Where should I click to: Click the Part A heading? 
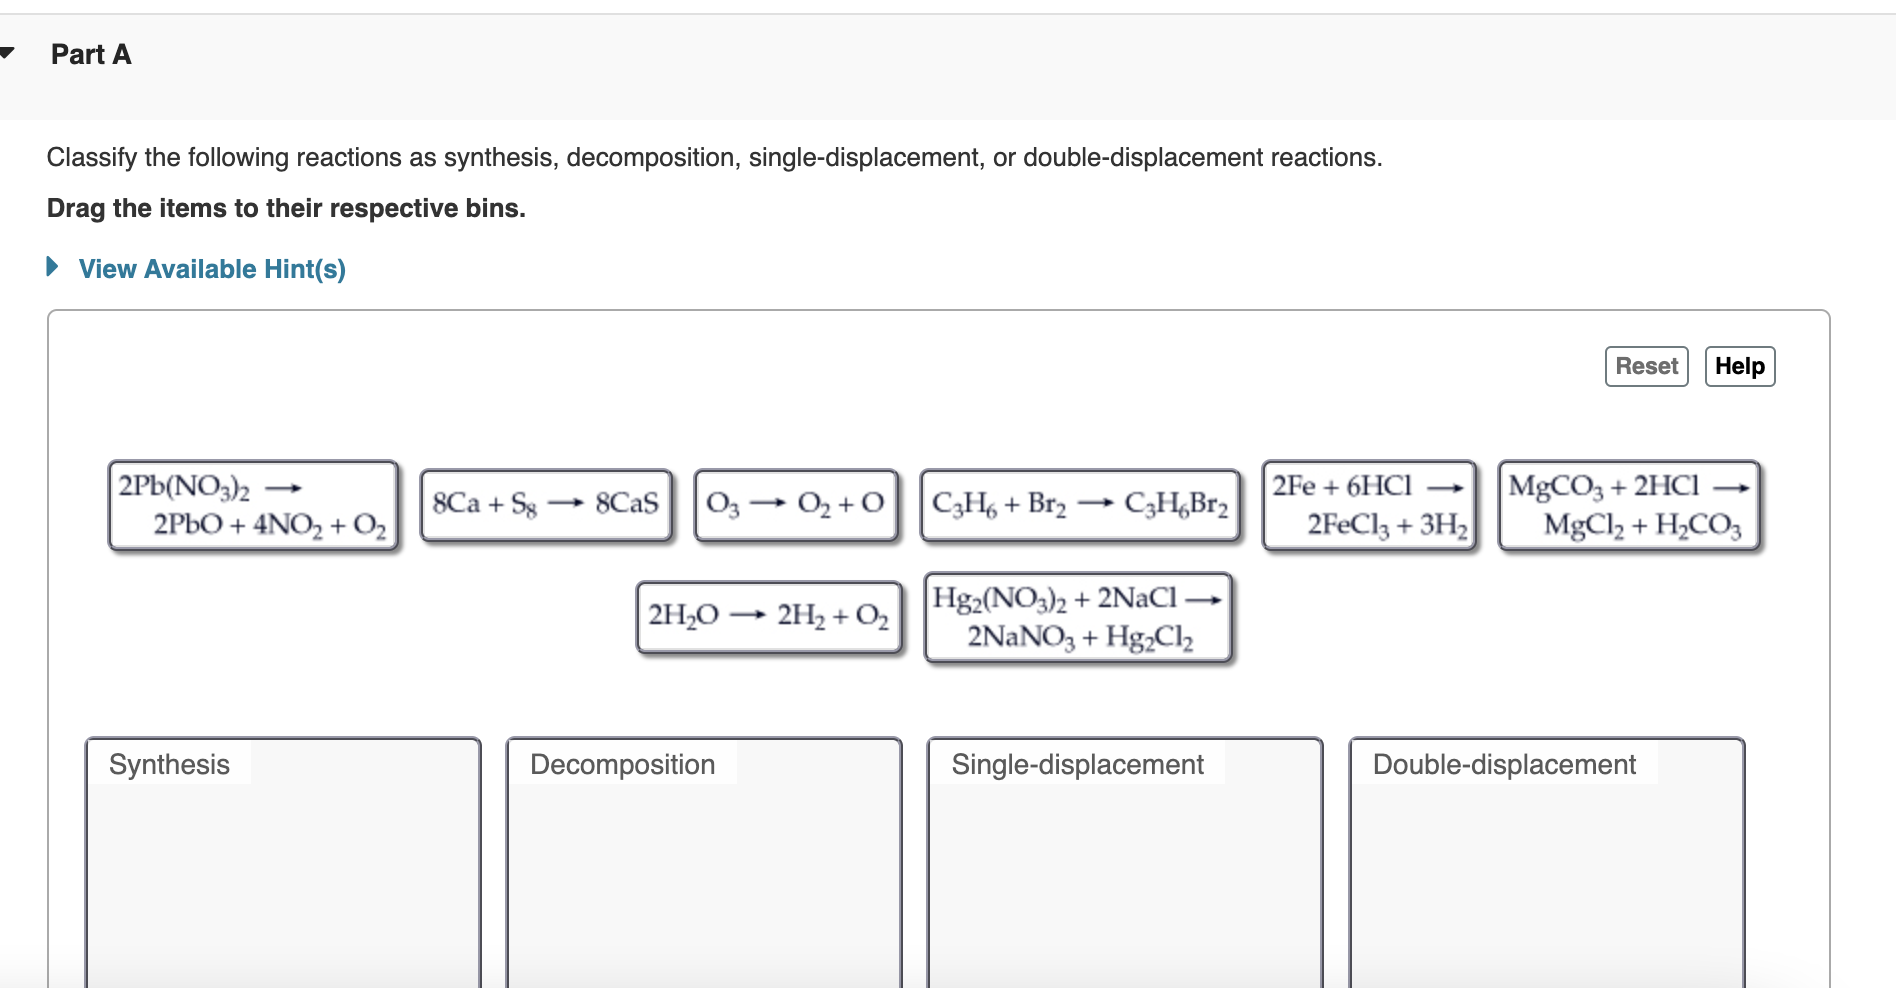point(90,54)
